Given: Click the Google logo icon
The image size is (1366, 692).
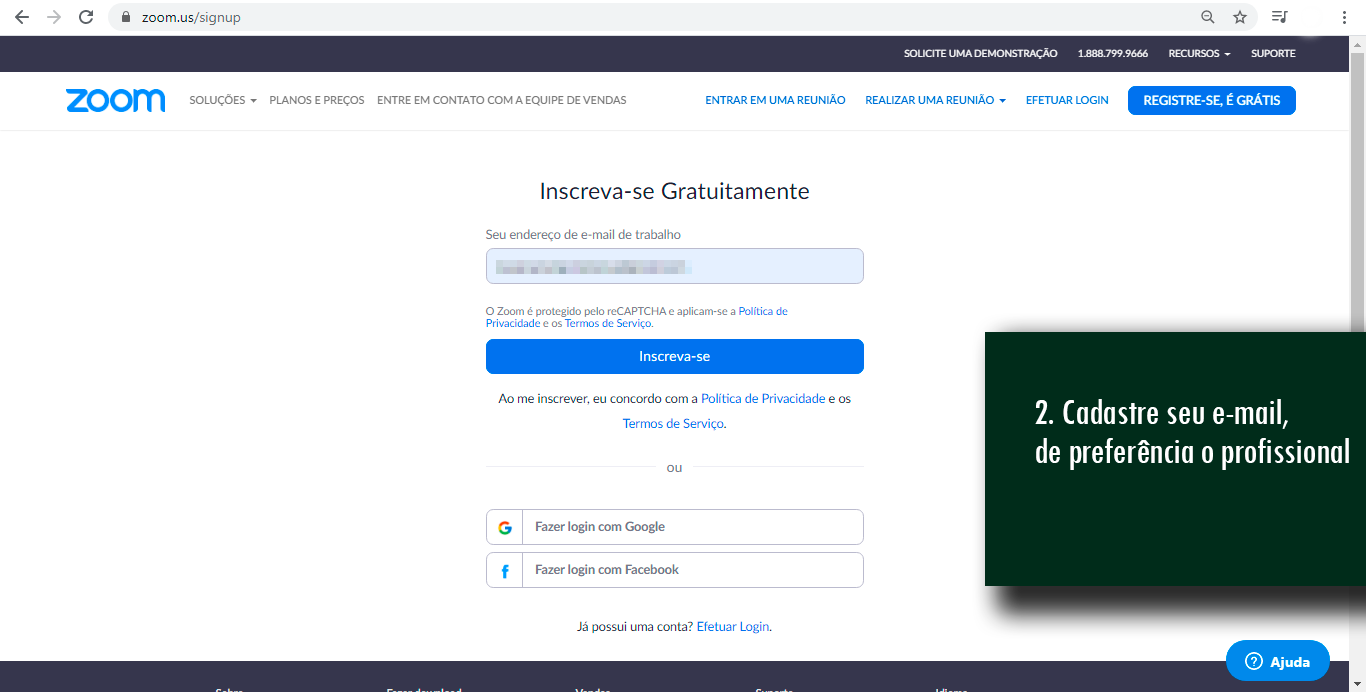Looking at the screenshot, I should click(505, 527).
